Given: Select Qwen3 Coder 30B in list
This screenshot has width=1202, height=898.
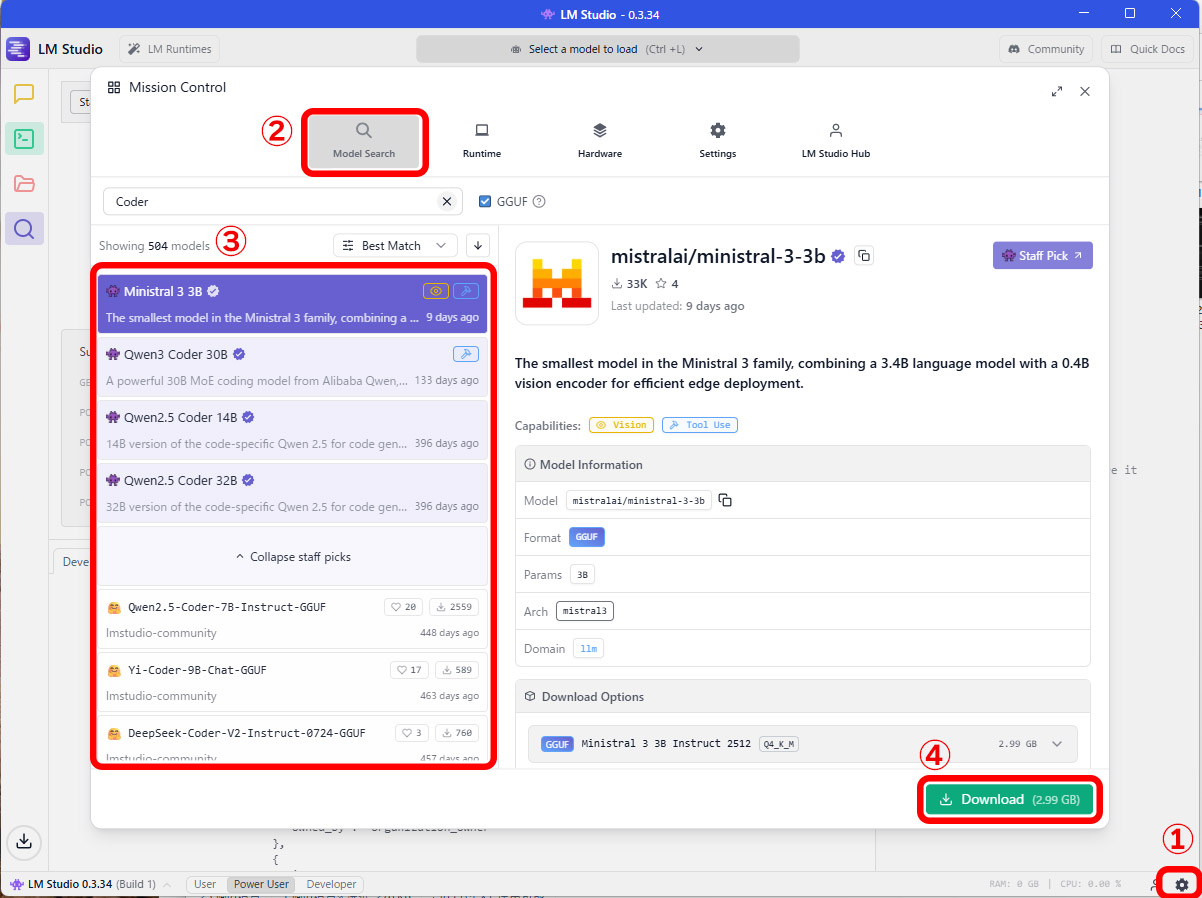Looking at the screenshot, I should [x=293, y=367].
